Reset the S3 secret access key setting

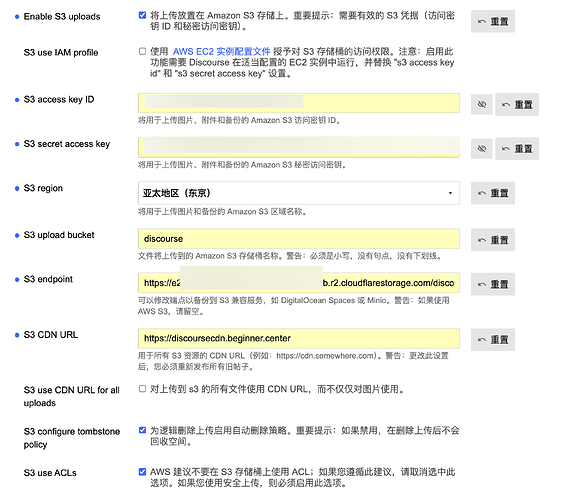click(517, 148)
